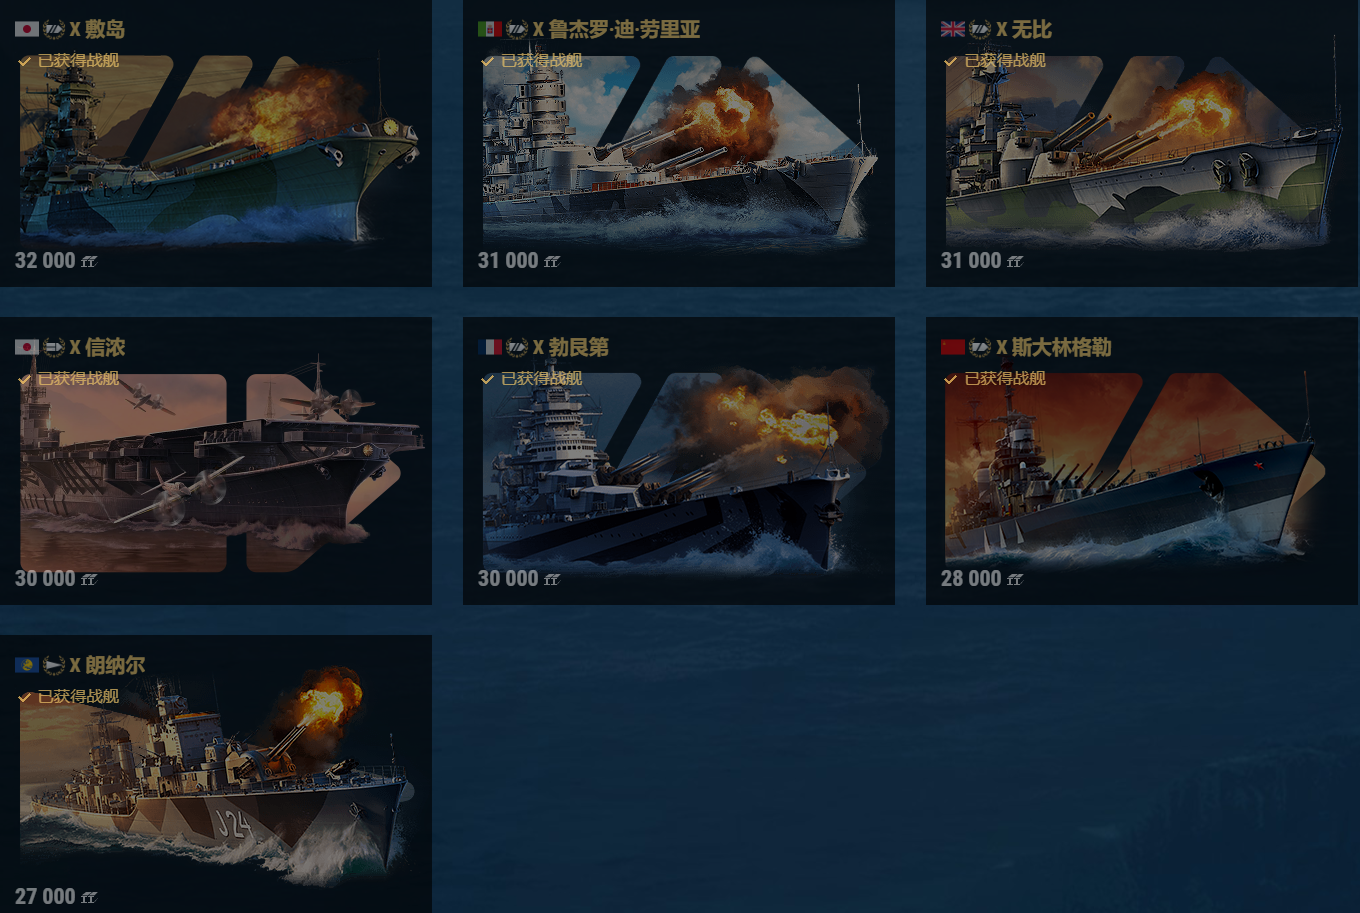Open the 朗纳尔 destroyer J24 artwork
1360x913 pixels.
215,780
